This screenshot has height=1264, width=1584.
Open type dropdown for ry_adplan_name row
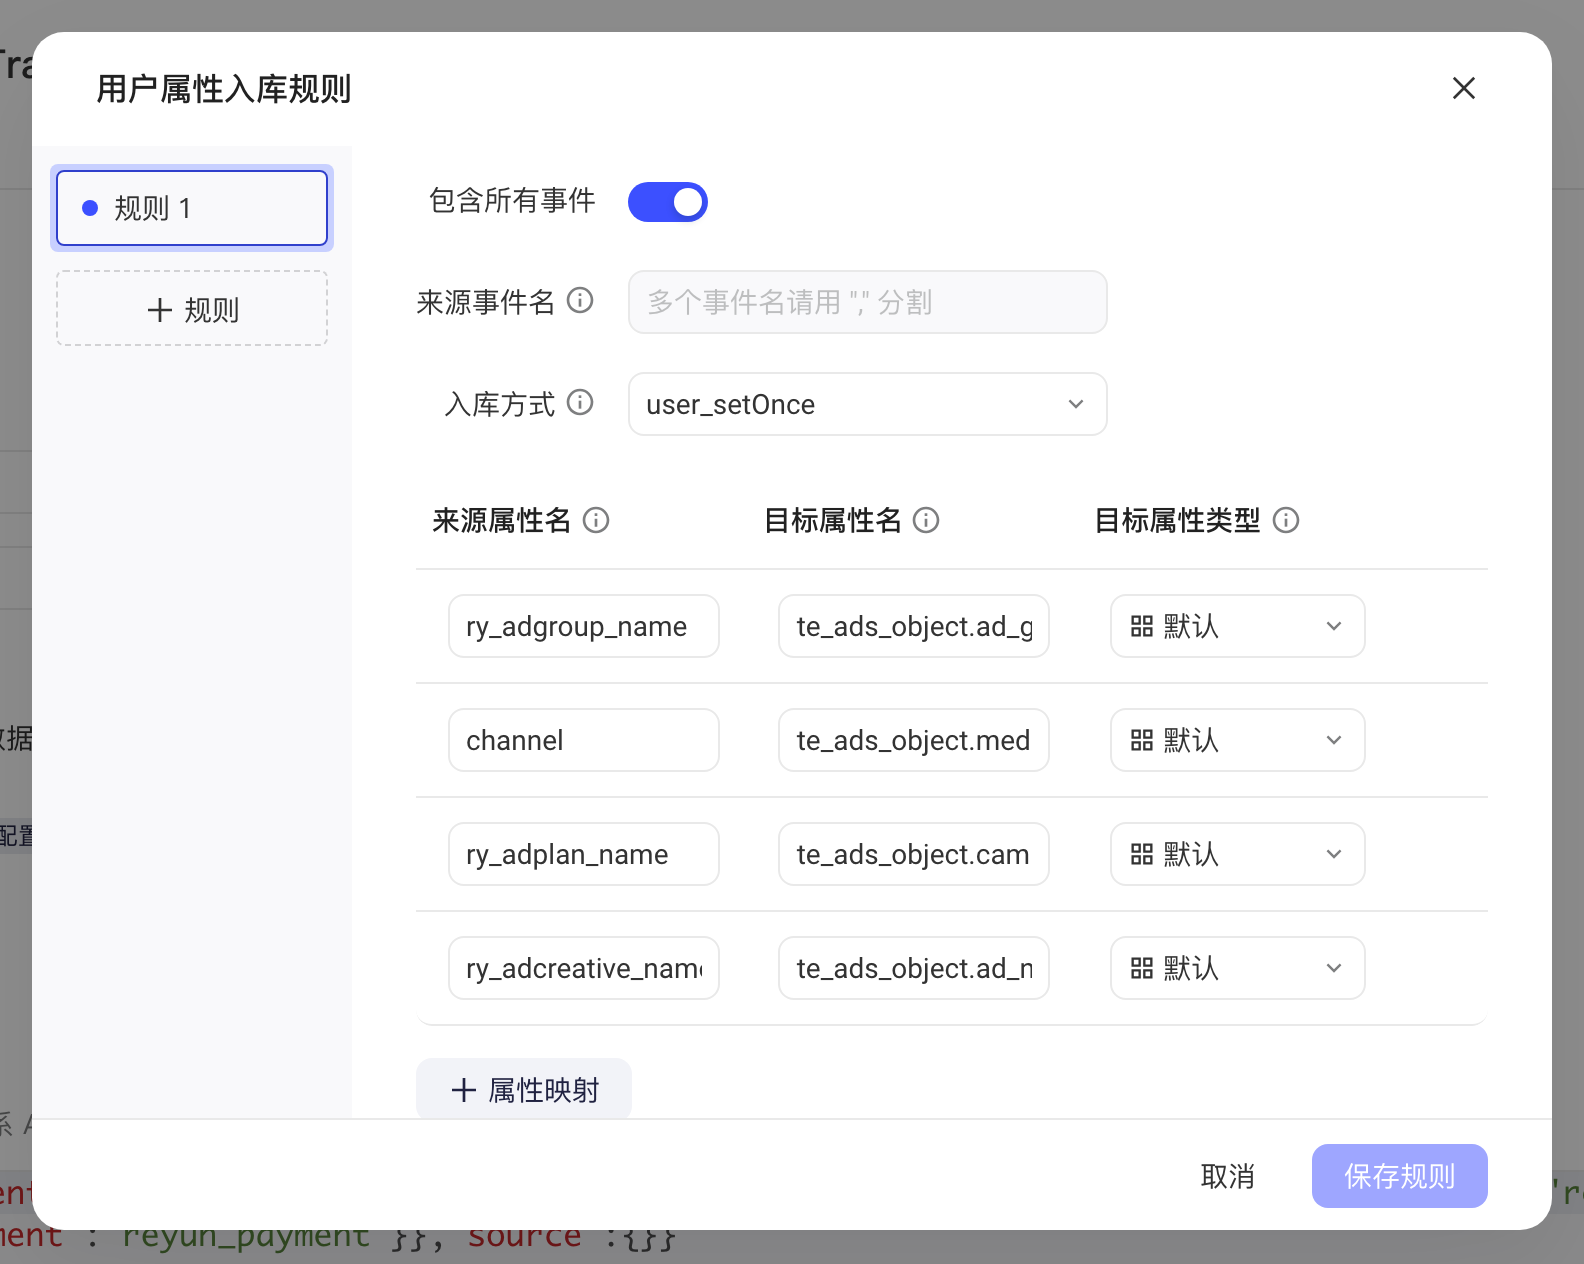point(1238,854)
